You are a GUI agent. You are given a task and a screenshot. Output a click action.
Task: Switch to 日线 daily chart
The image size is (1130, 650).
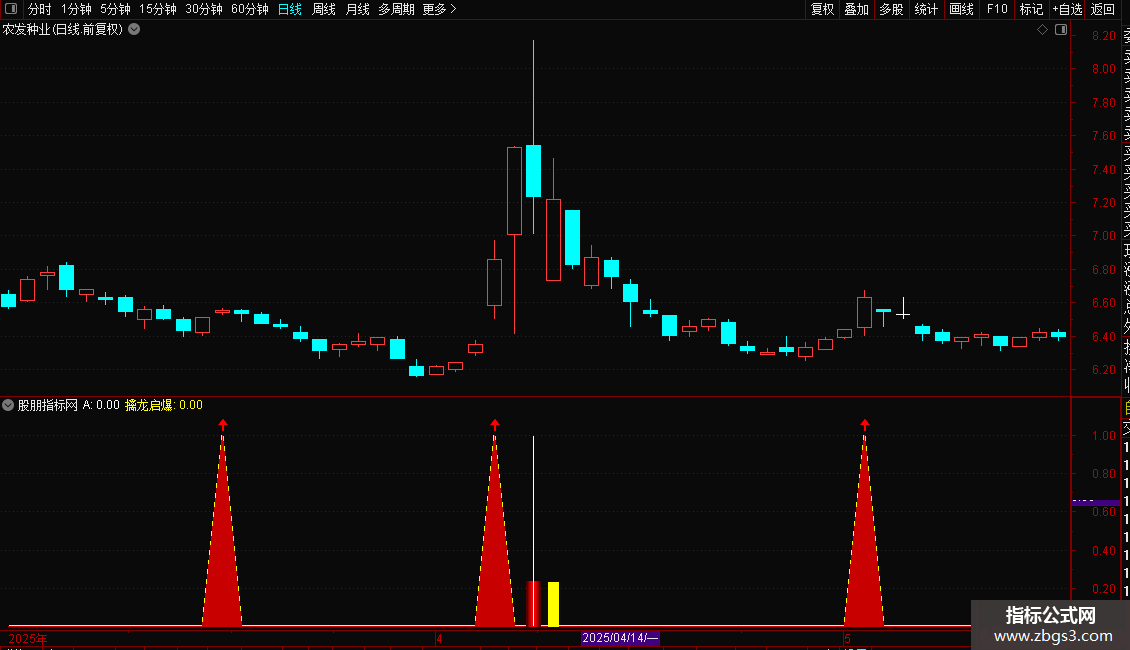(290, 9)
